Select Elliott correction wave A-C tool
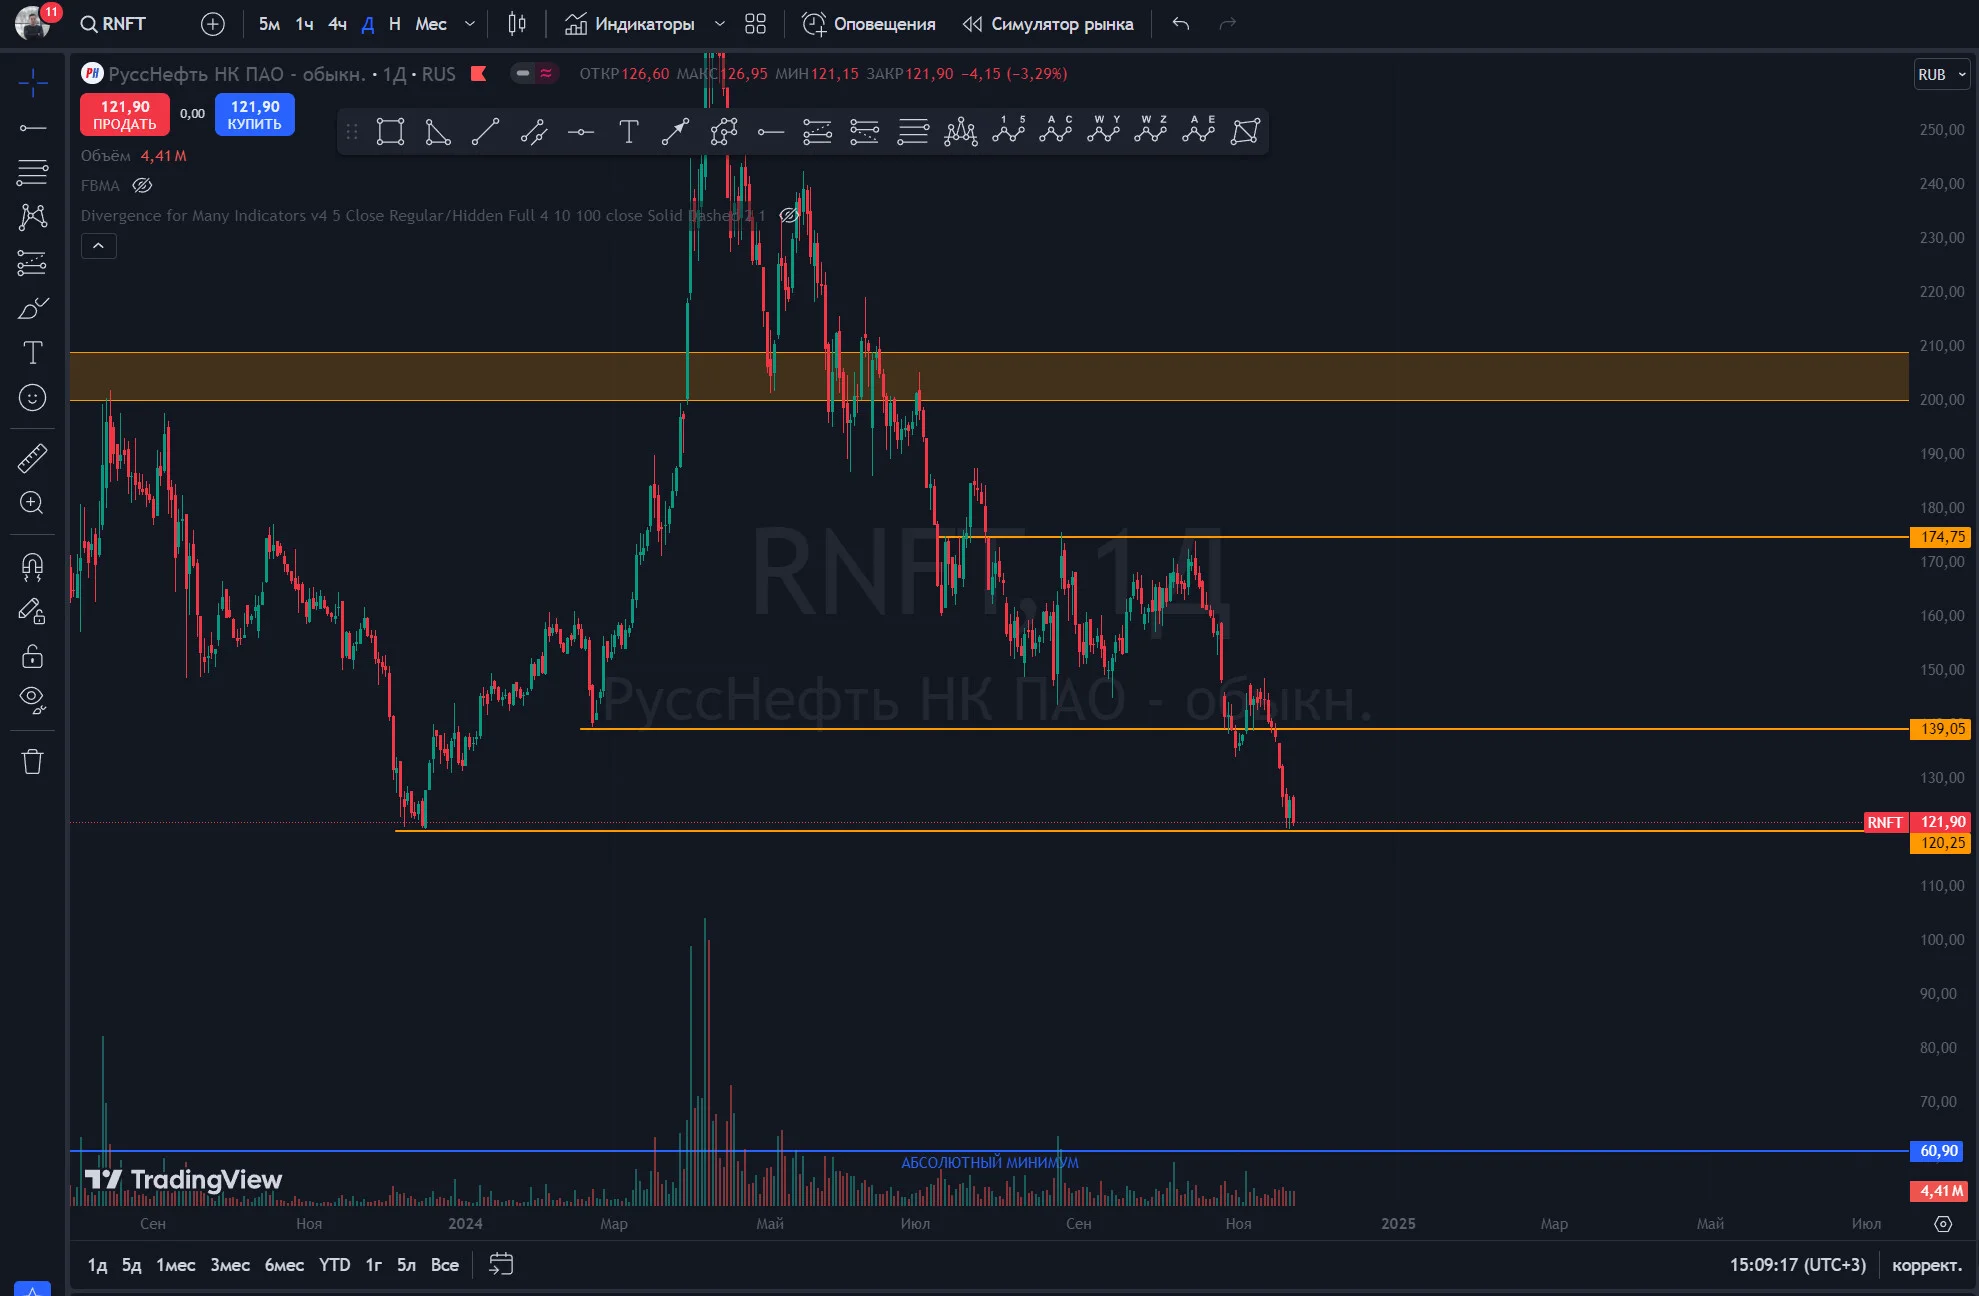This screenshot has height=1296, width=1979. 1055,130
